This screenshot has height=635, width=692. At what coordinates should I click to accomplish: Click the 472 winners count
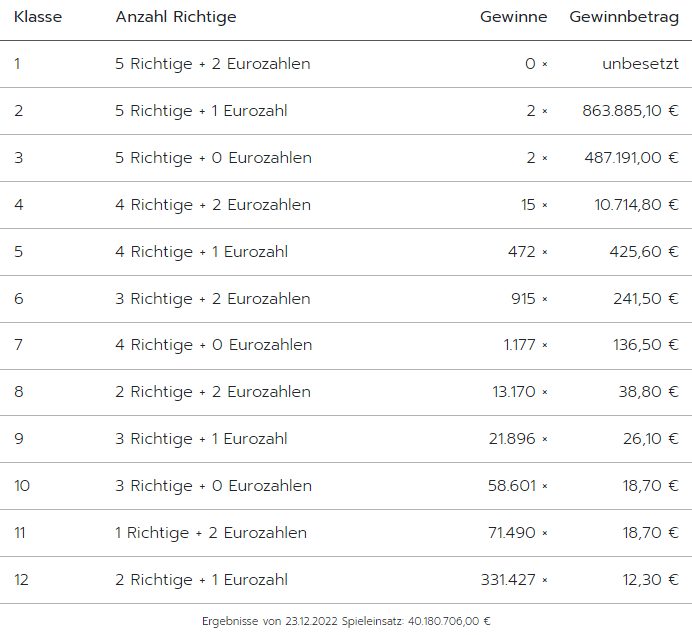point(522,252)
